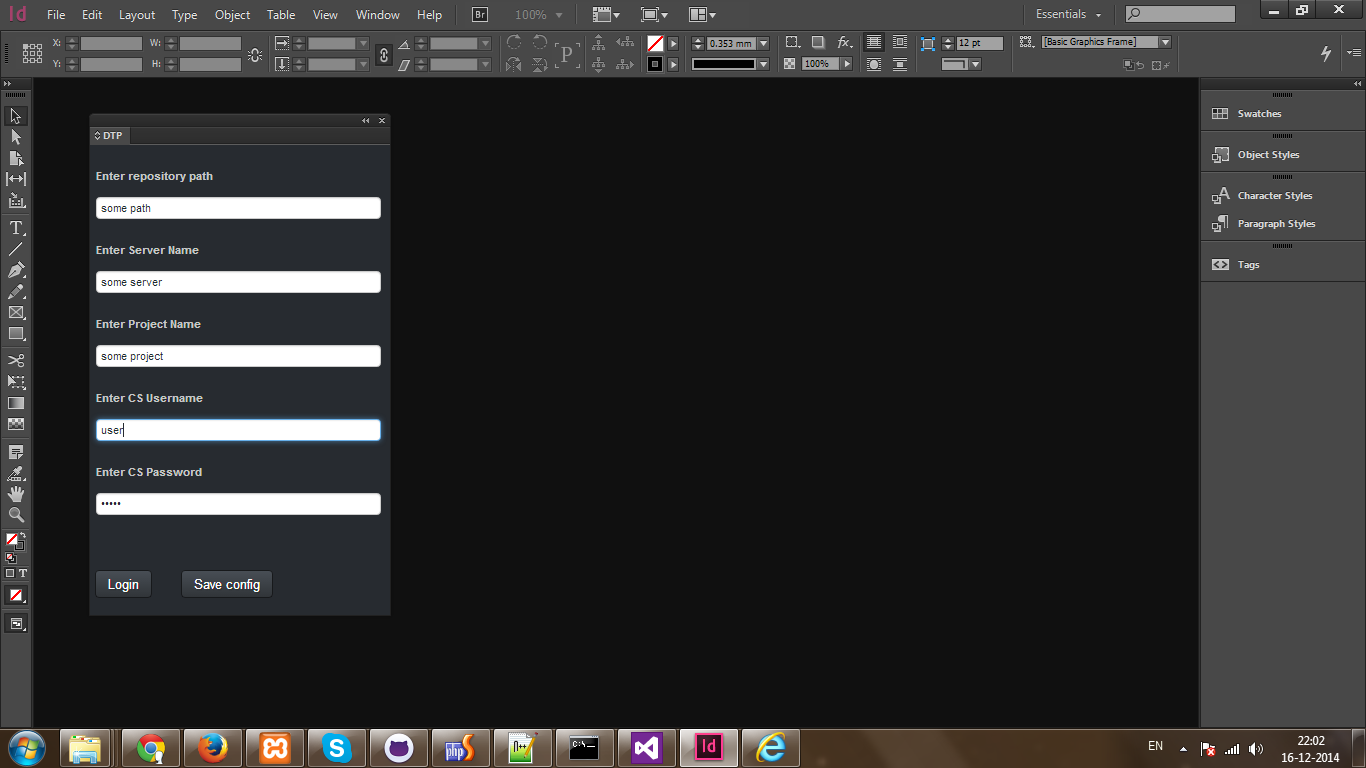This screenshot has width=1366, height=768.
Task: Click the Login button
Action: coord(122,584)
